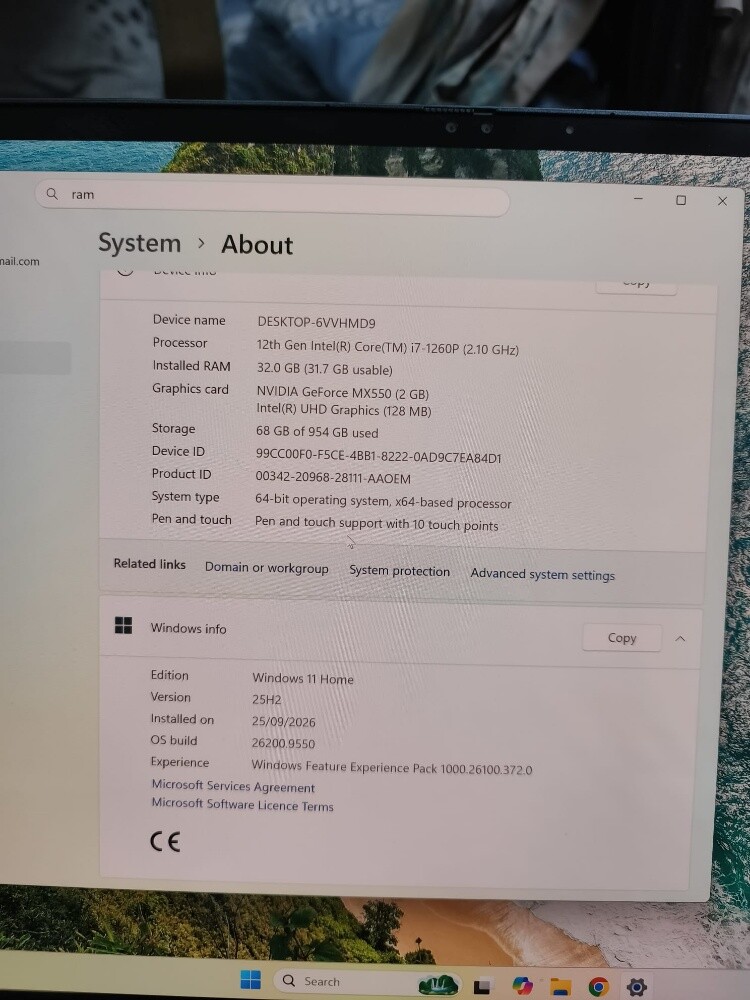The width and height of the screenshot is (750, 1000).
Task: Select Windows Feature Experience Pack text
Action: [x=392, y=767]
